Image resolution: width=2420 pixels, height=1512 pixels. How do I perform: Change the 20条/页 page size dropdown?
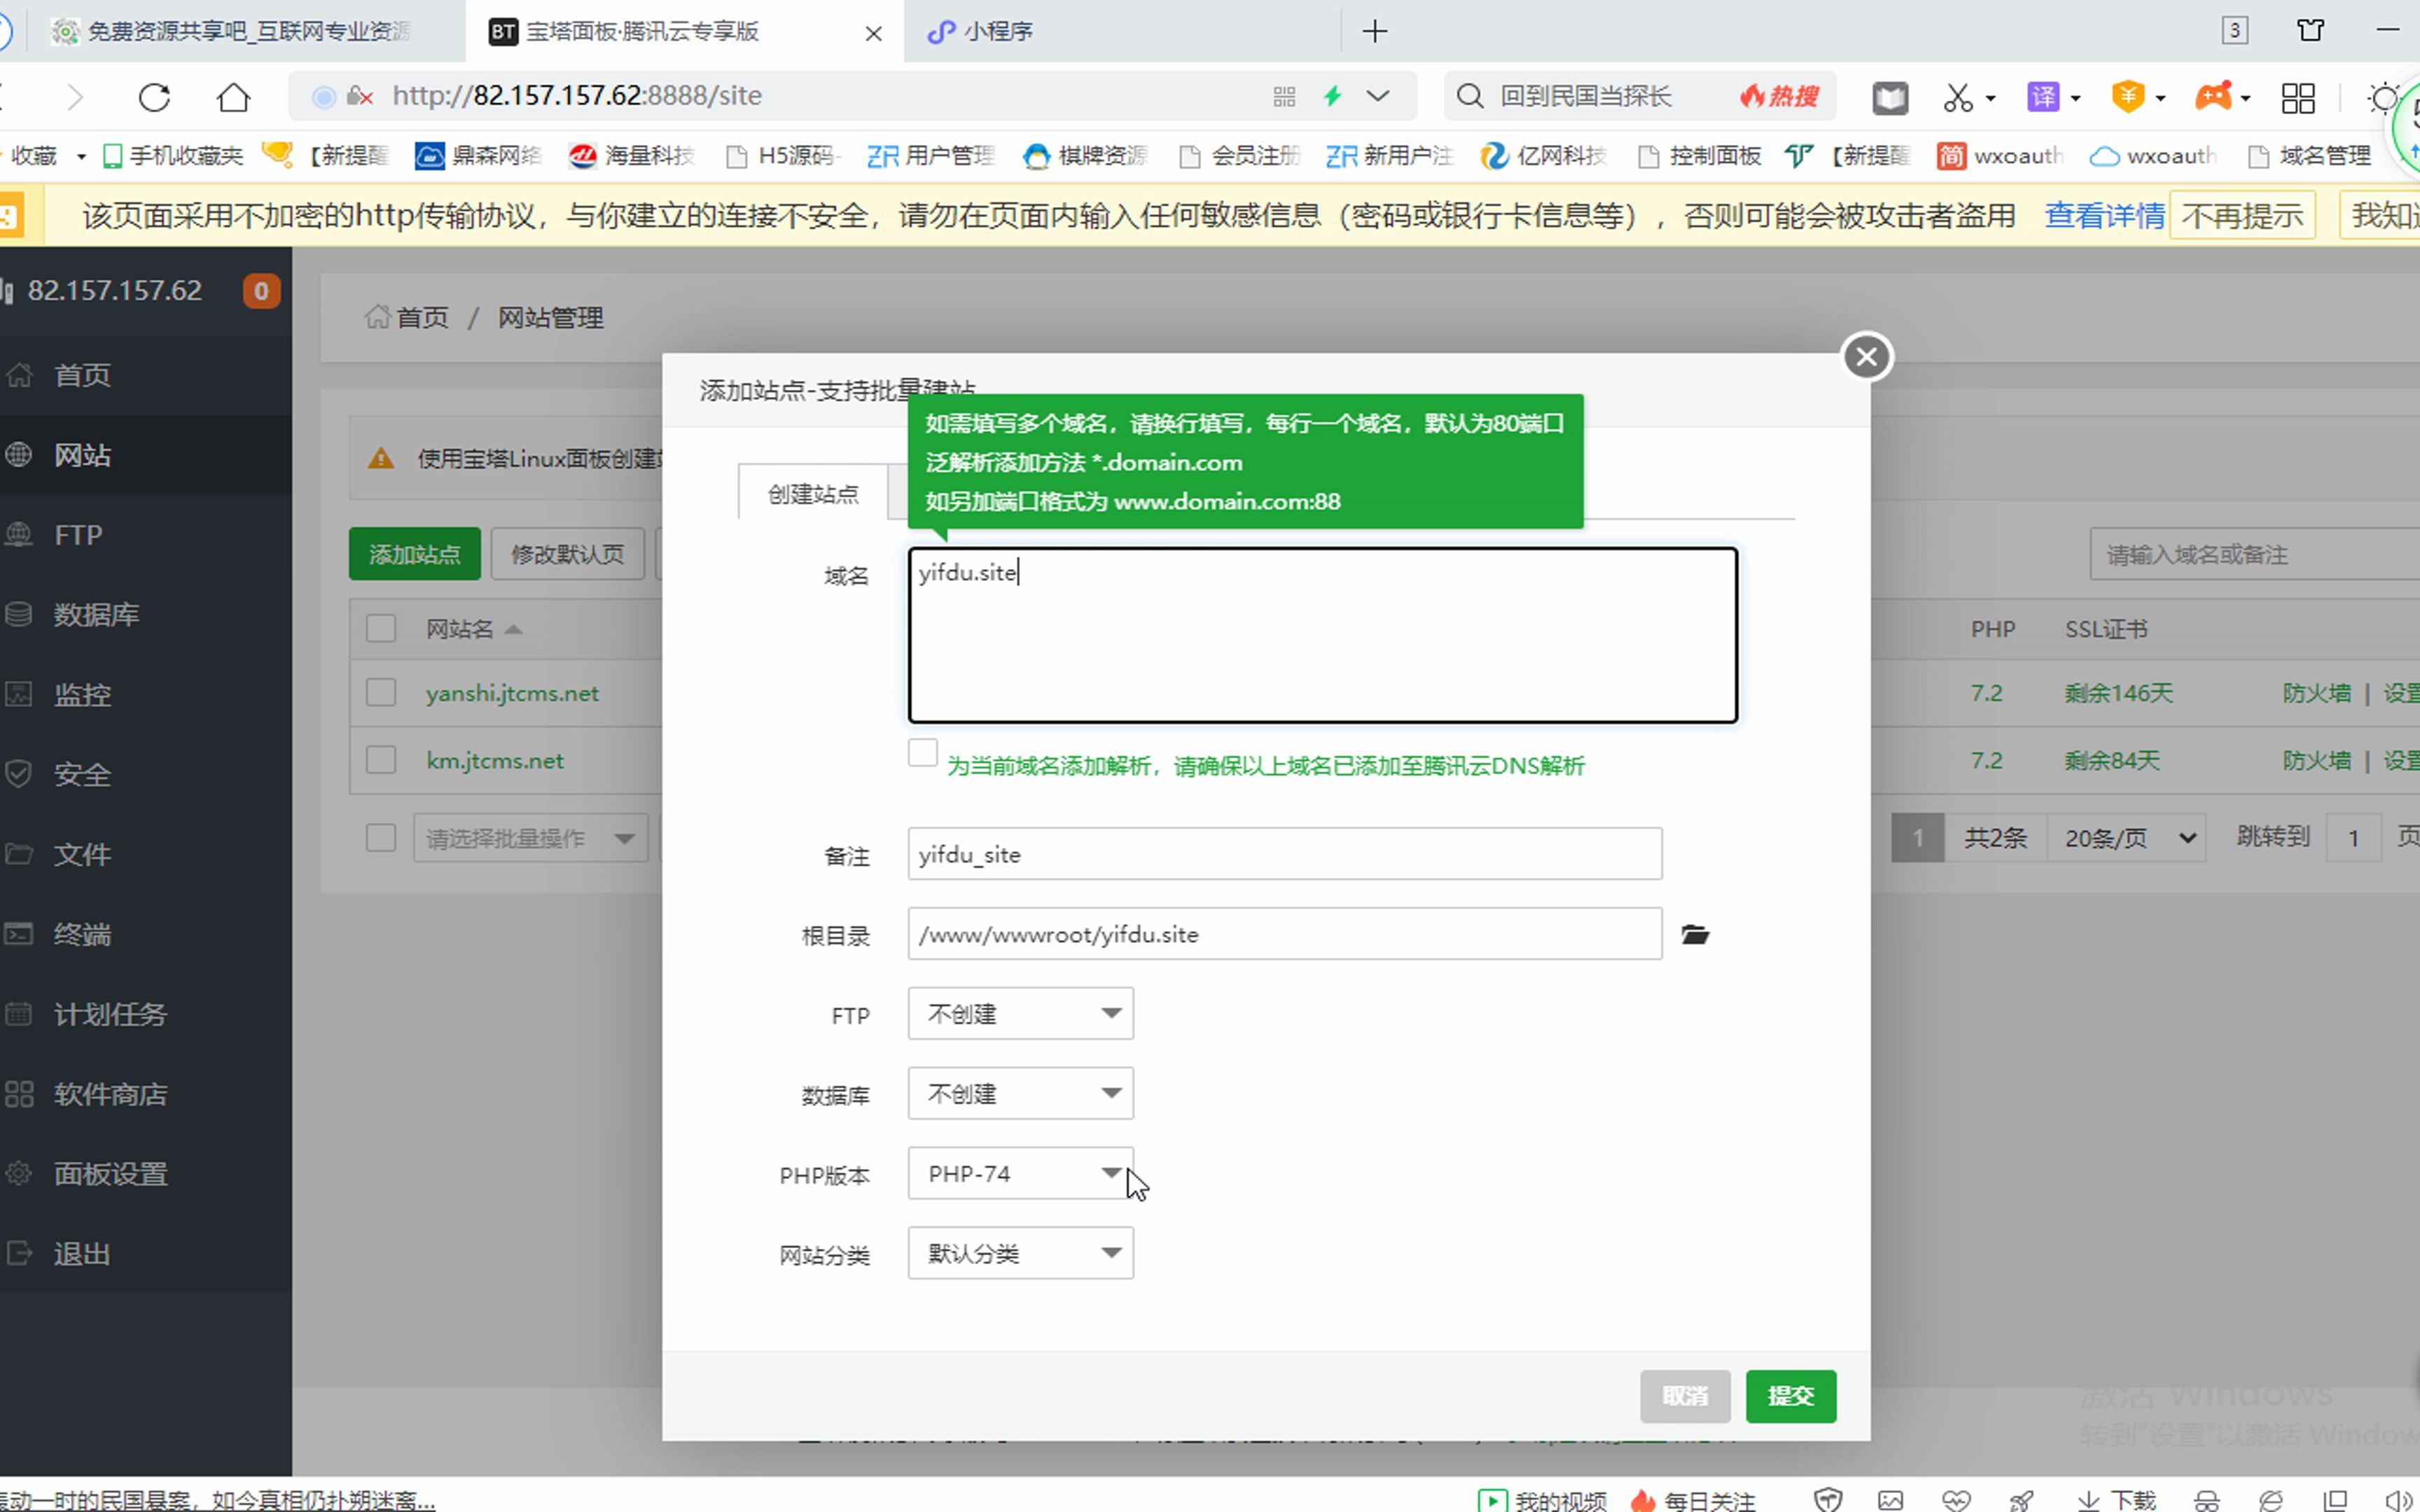pyautogui.click(x=2127, y=838)
